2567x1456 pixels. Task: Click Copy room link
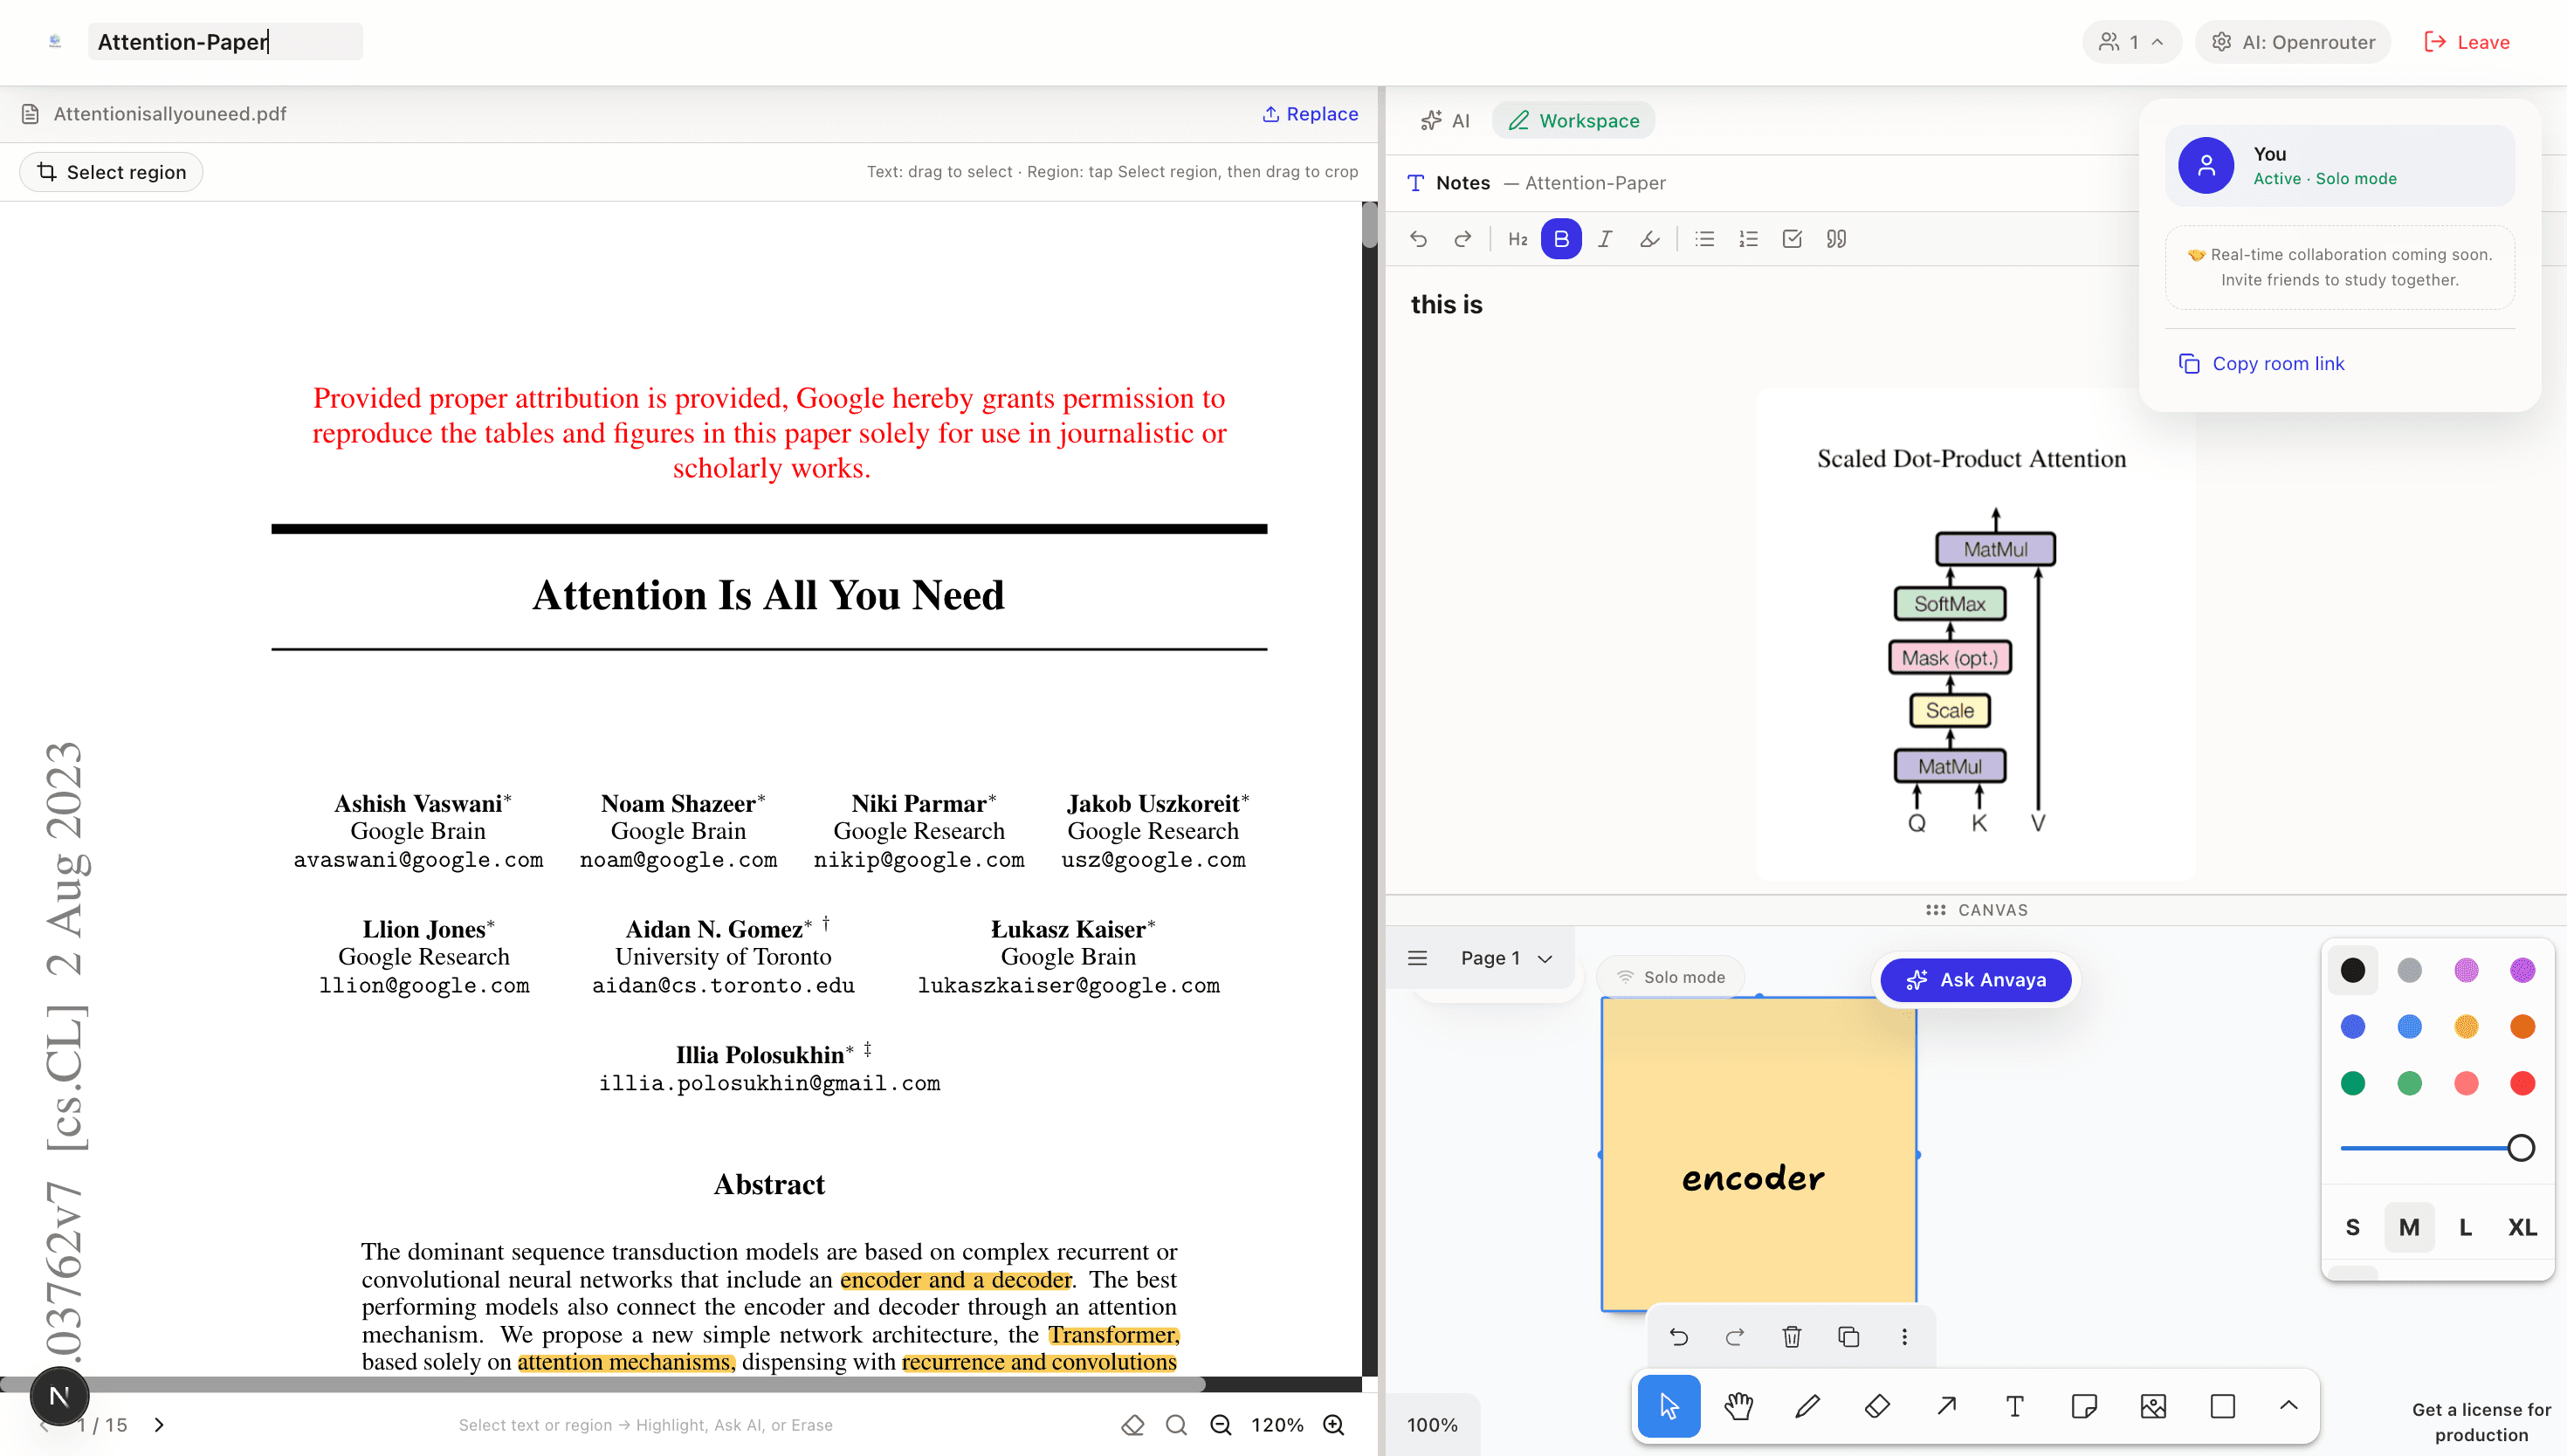(x=2277, y=363)
